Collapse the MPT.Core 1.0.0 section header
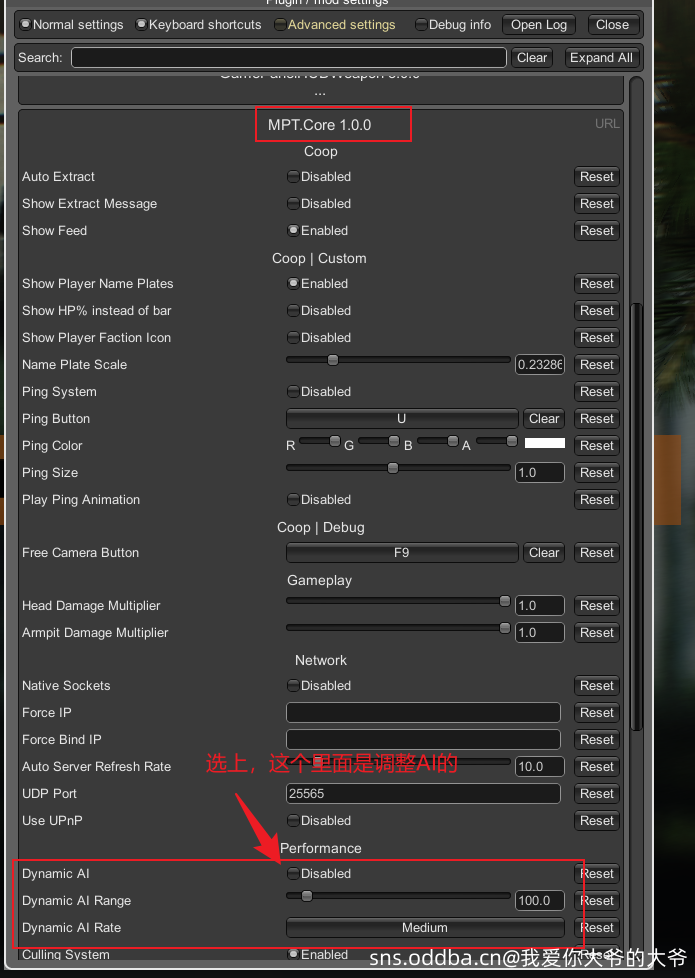Image resolution: width=695 pixels, height=978 pixels. tap(319, 125)
